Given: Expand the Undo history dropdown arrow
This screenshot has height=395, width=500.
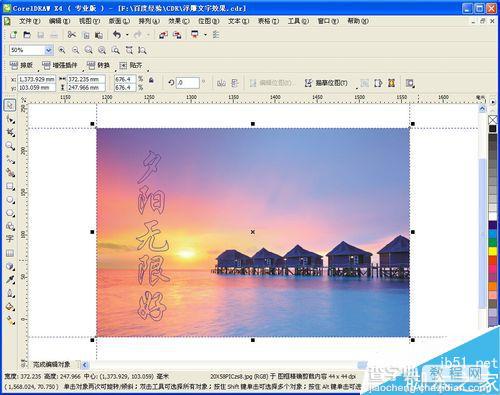Looking at the screenshot, I should pyautogui.click(x=127, y=35).
